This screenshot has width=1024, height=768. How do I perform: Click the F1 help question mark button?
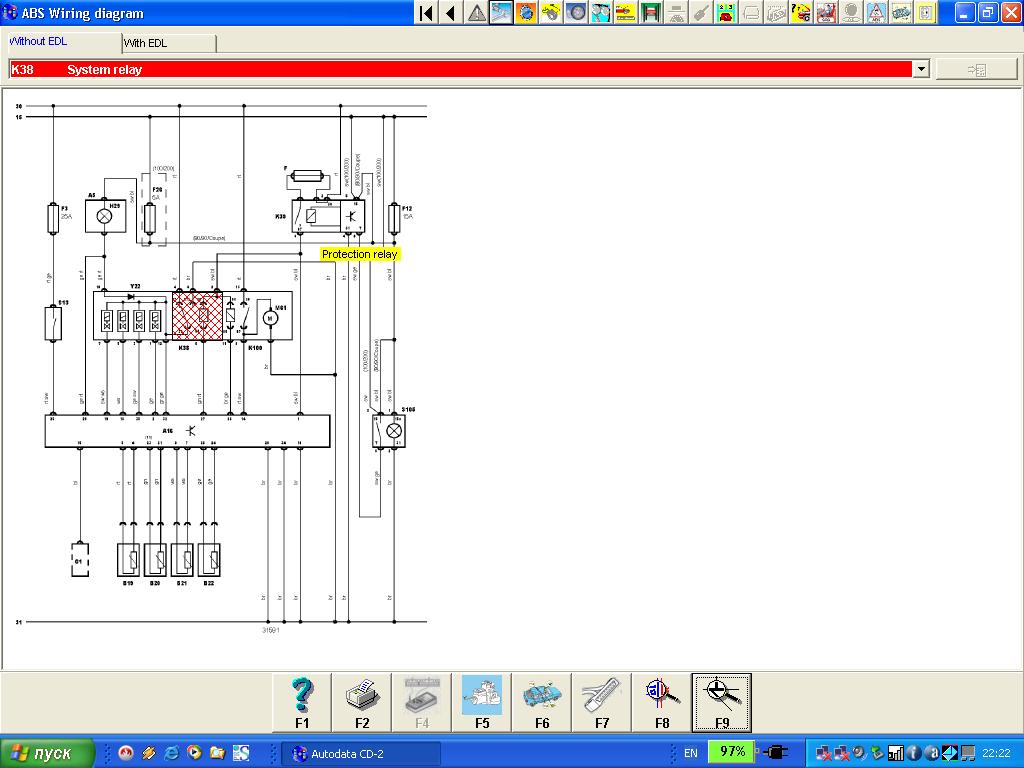coord(302,702)
